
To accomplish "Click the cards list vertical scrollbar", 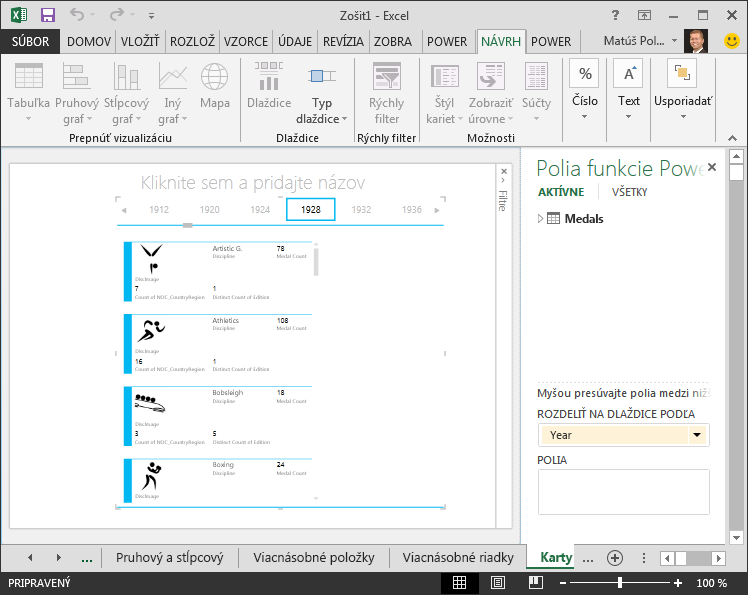I will tap(316, 261).
